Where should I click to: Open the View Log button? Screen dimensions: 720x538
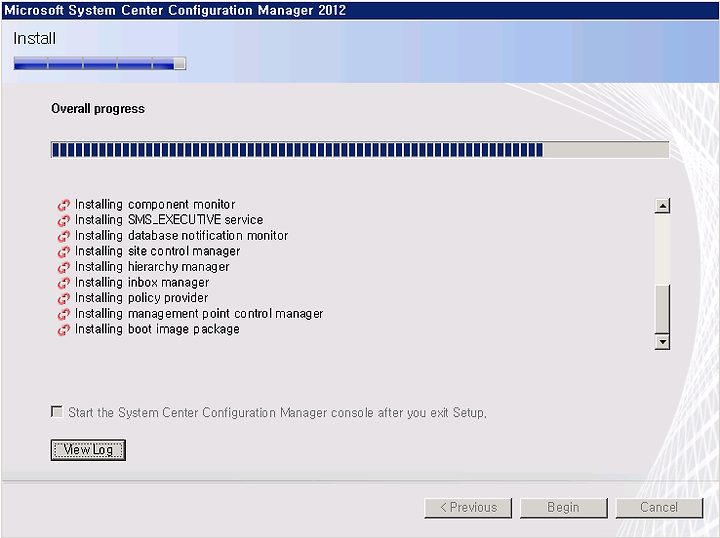(88, 450)
